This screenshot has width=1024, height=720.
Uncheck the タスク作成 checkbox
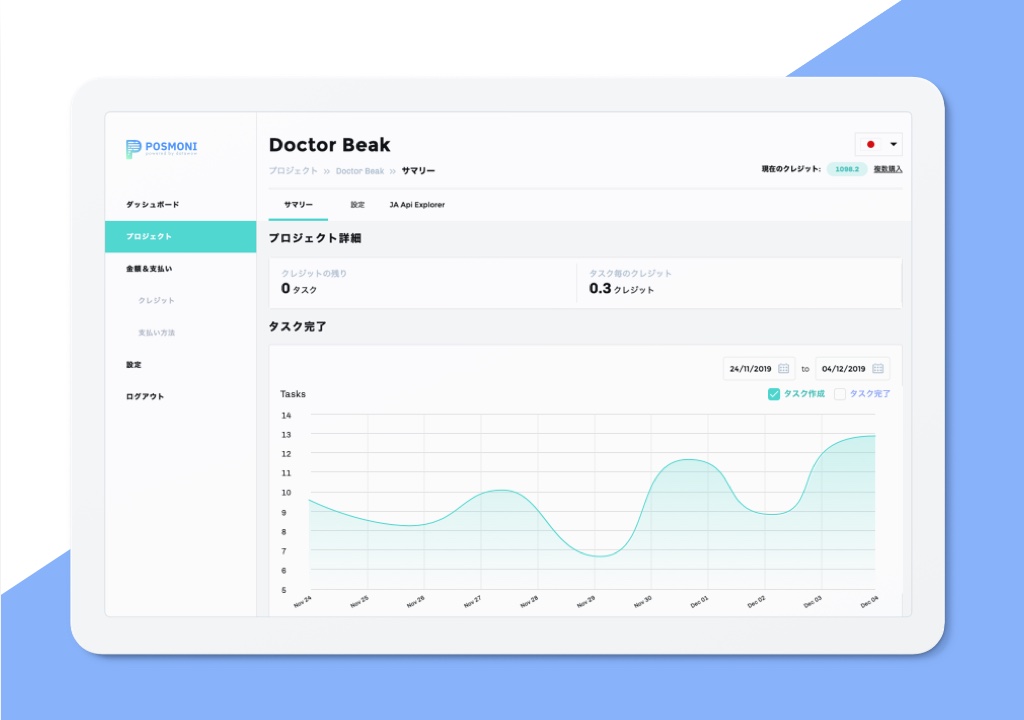774,394
